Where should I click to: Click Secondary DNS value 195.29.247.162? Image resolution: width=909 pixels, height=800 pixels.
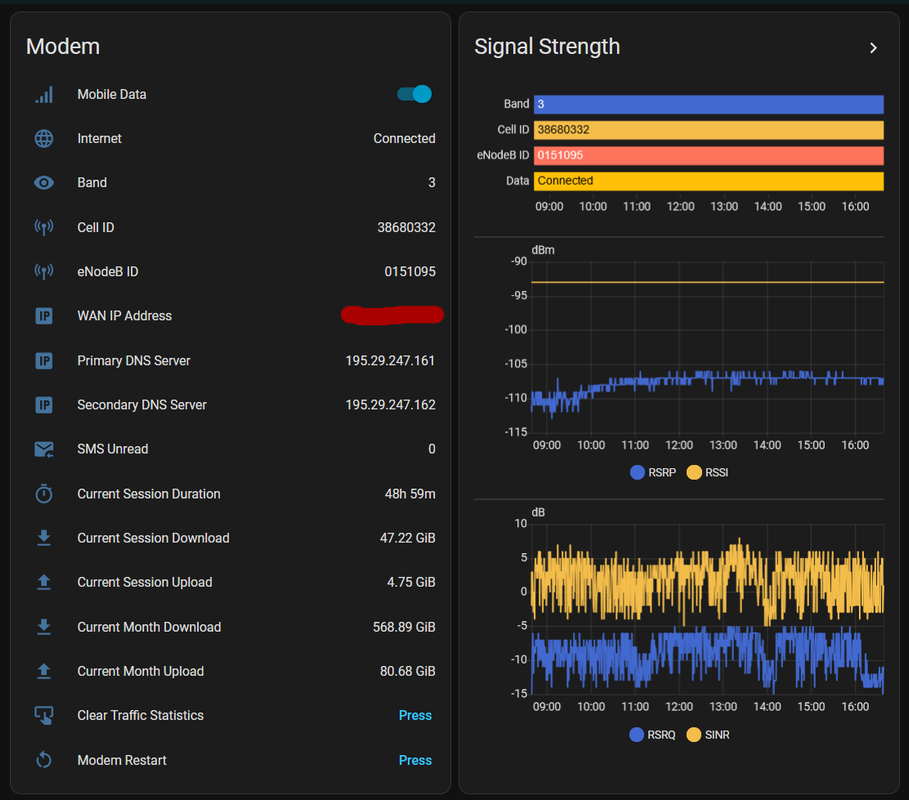point(390,405)
